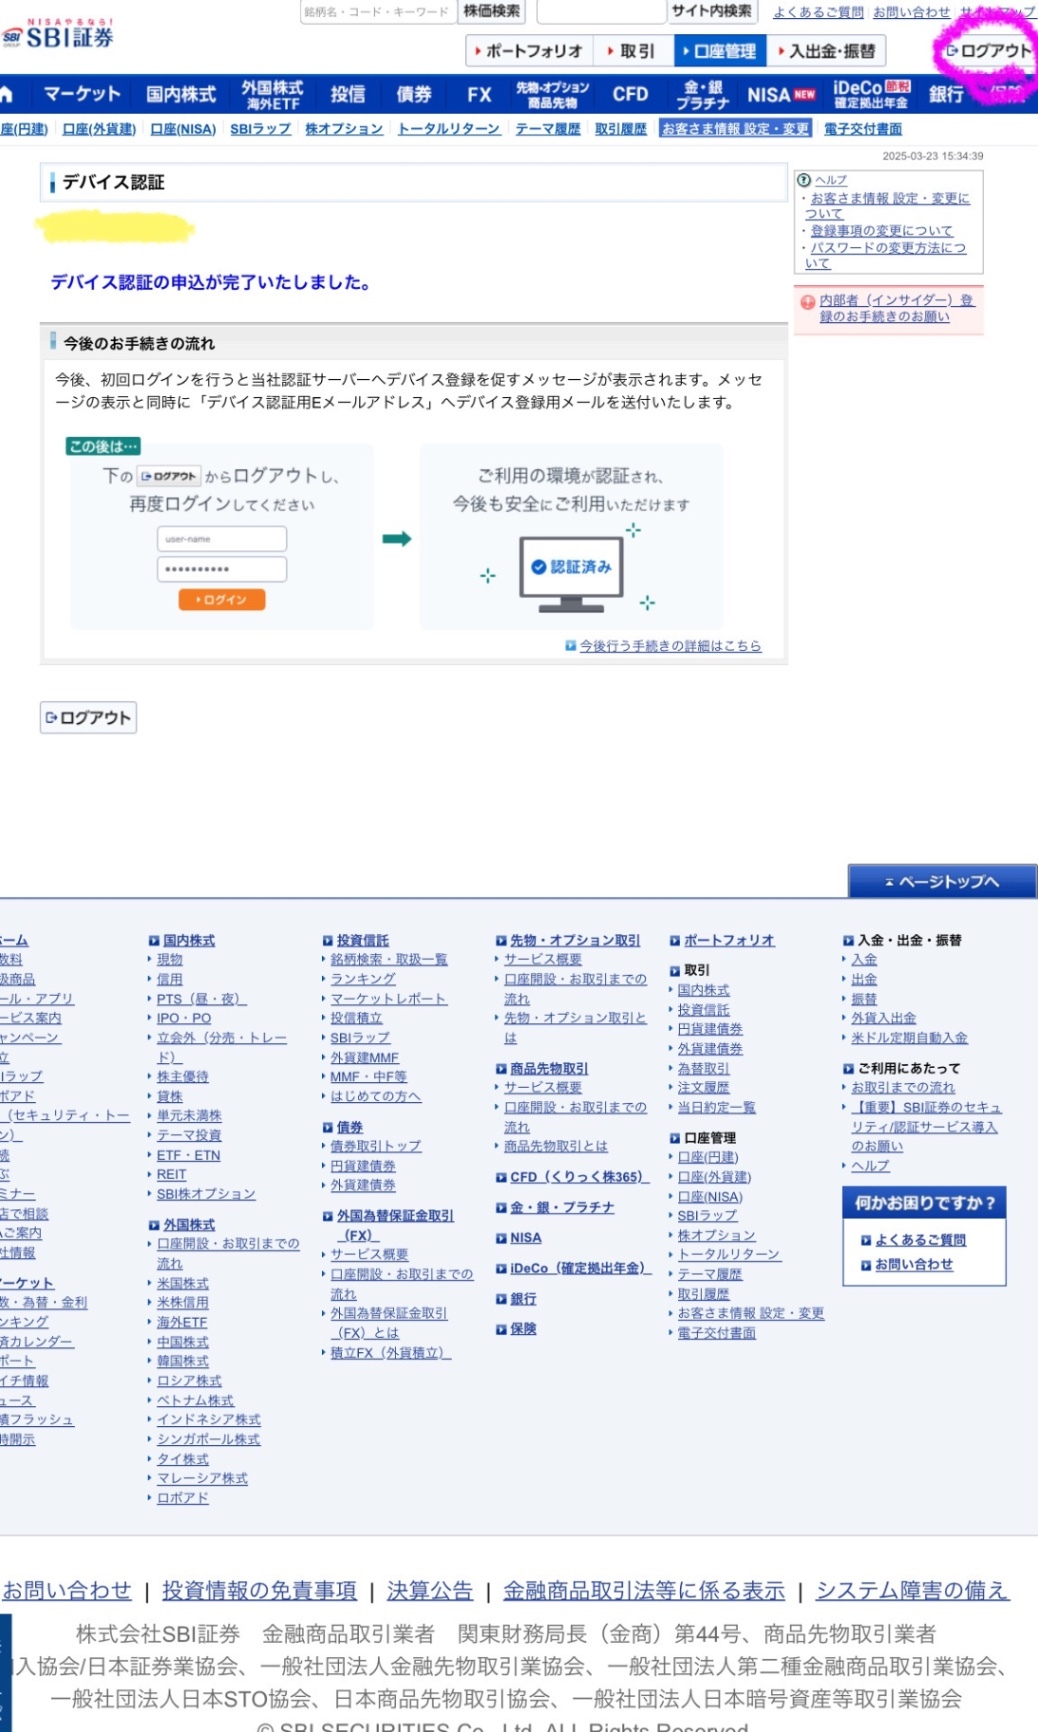Open the 電子交付書面 sub-menu link
This screenshot has width=1038, height=1732.
[863, 130]
